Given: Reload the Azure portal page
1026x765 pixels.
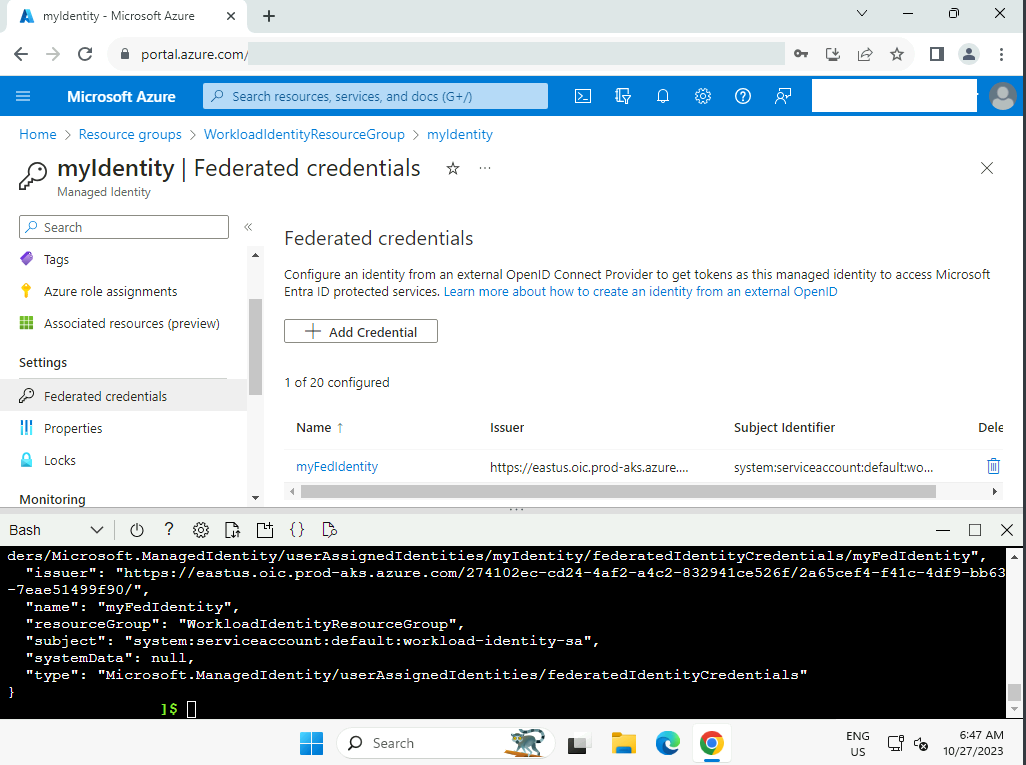Looking at the screenshot, I should pos(85,54).
